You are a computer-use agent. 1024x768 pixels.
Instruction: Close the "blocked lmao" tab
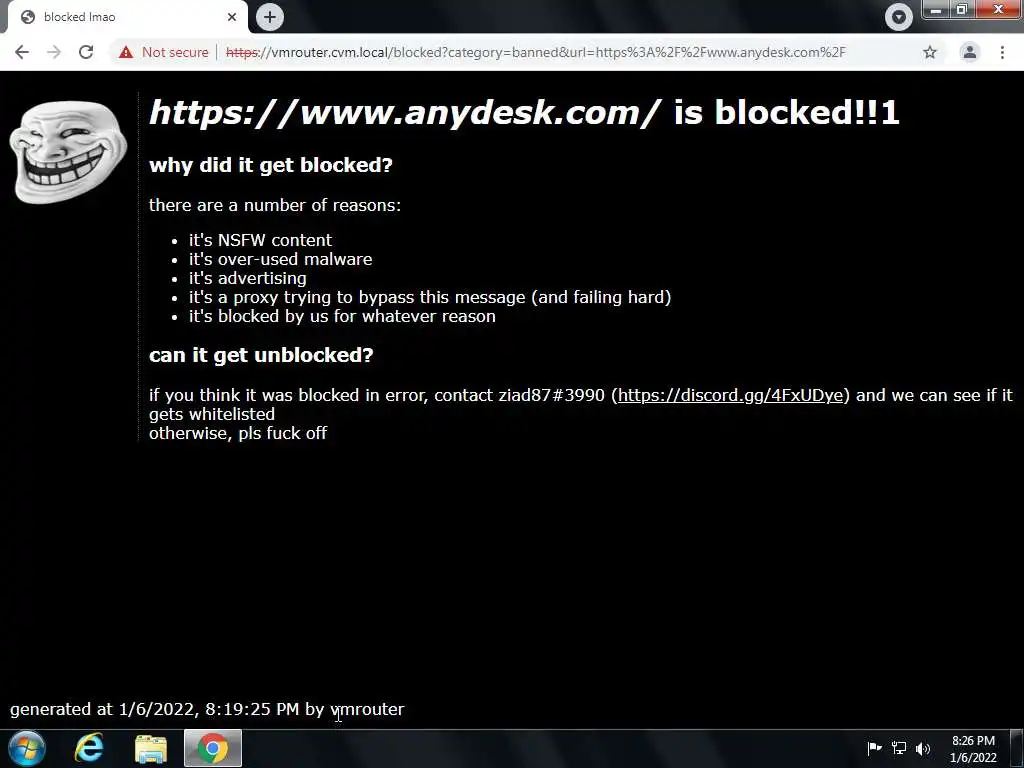coord(232,17)
